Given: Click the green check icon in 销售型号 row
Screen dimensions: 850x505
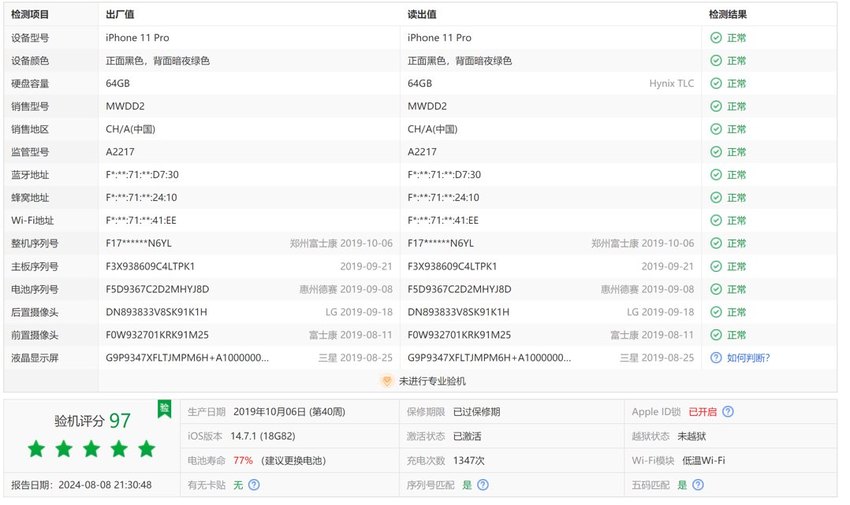Looking at the screenshot, I should click(716, 106).
